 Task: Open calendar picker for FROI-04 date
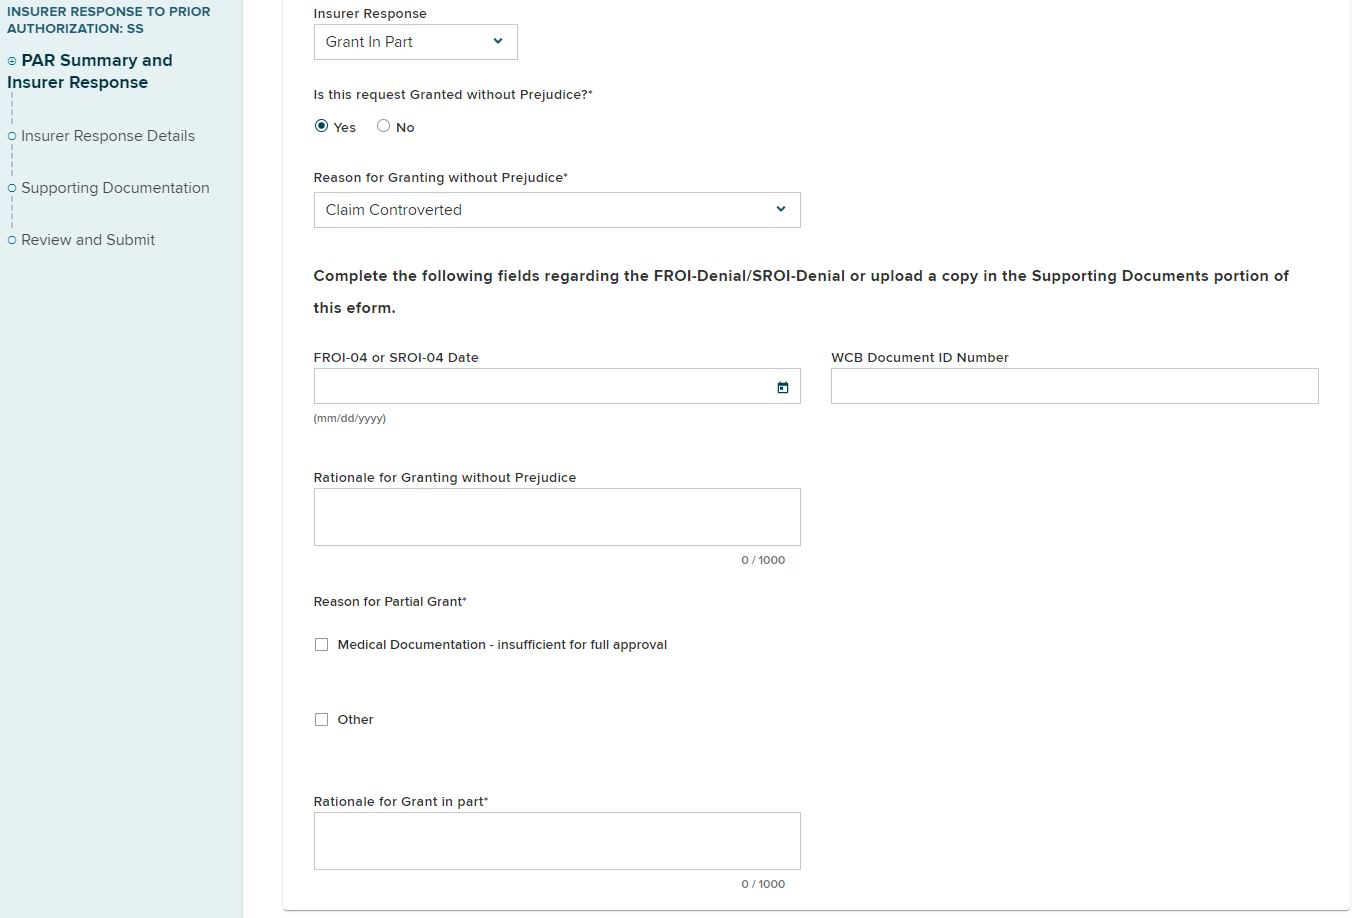click(x=783, y=387)
